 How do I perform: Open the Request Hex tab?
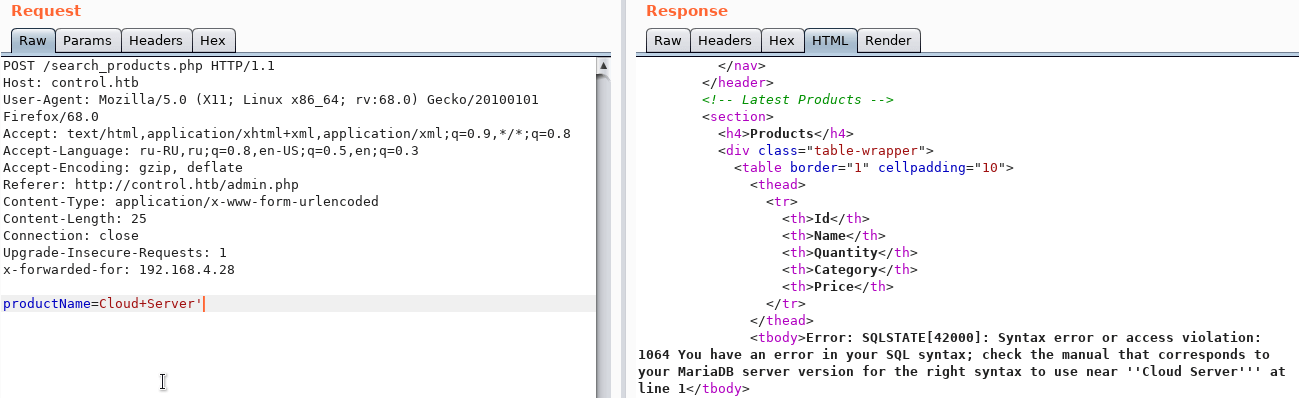(x=213, y=41)
